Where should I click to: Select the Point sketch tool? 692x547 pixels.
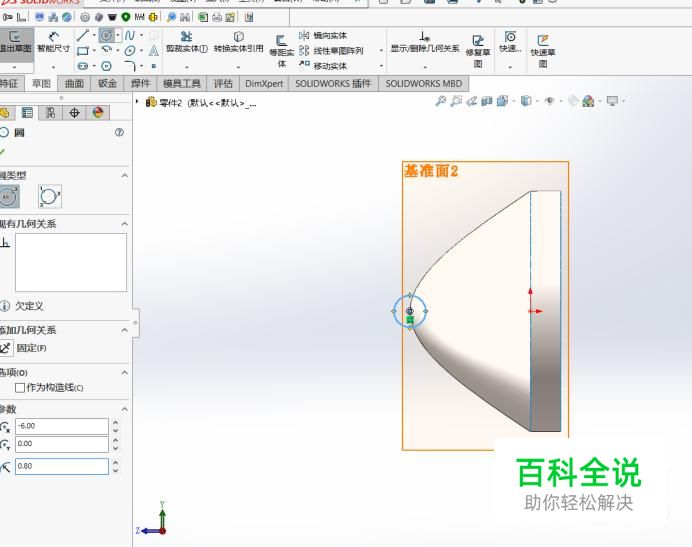tap(153, 66)
